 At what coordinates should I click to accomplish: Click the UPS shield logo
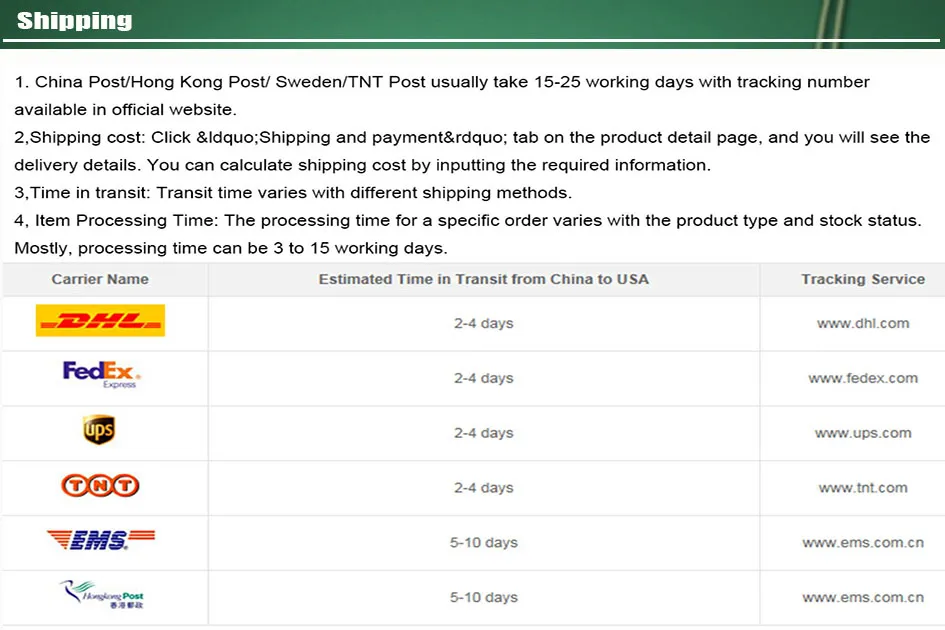point(99,430)
